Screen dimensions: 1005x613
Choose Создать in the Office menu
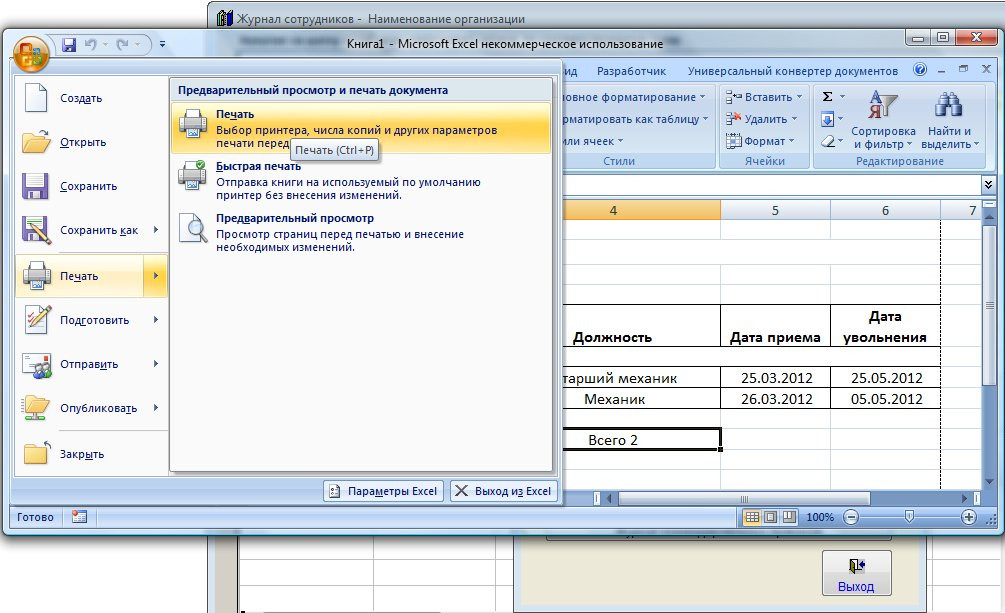92,98
